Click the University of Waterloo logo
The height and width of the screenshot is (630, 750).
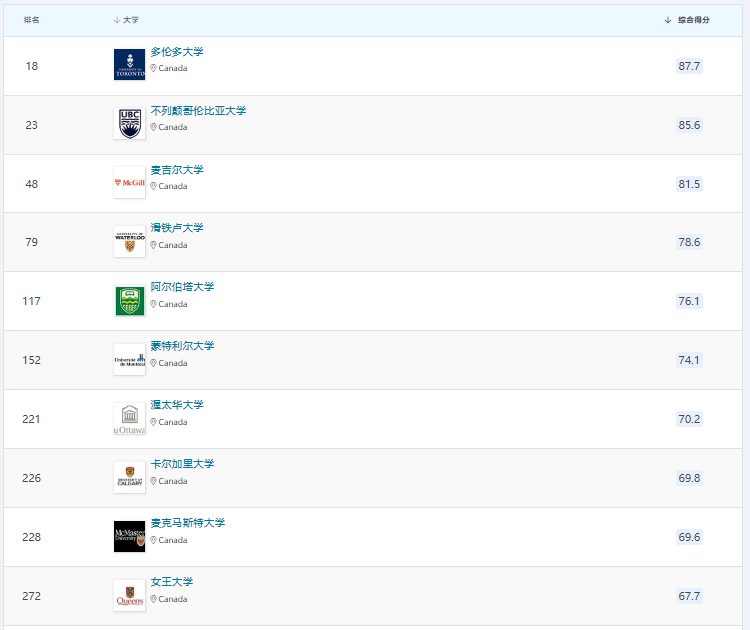[129, 242]
